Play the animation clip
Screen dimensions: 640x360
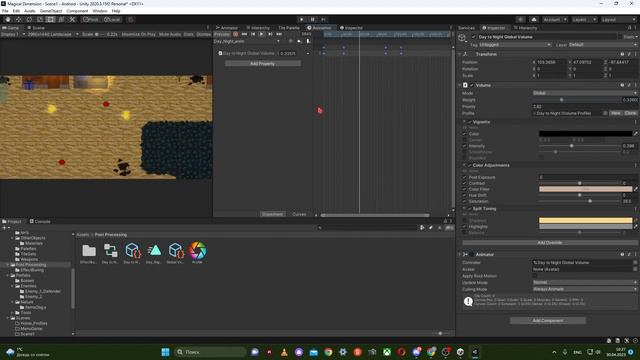point(262,34)
